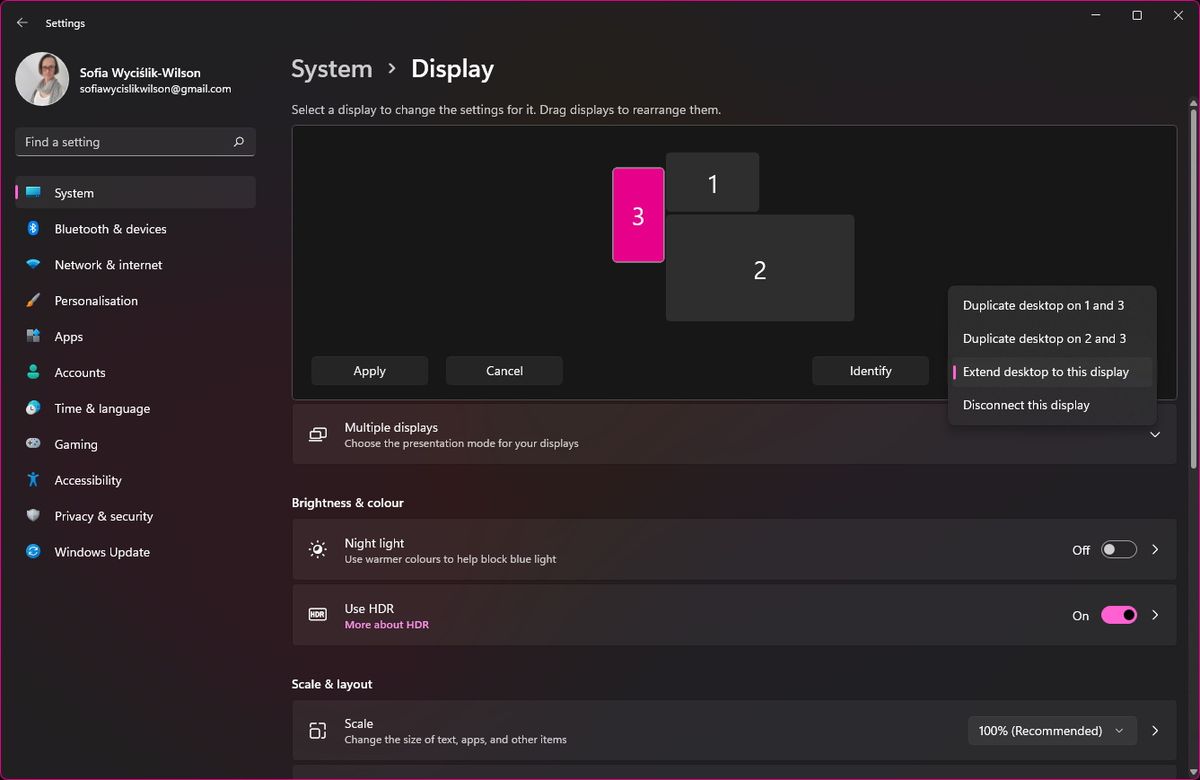Screen dimensions: 1200x780
Task: Click the back arrow at top left
Action: (22, 22)
